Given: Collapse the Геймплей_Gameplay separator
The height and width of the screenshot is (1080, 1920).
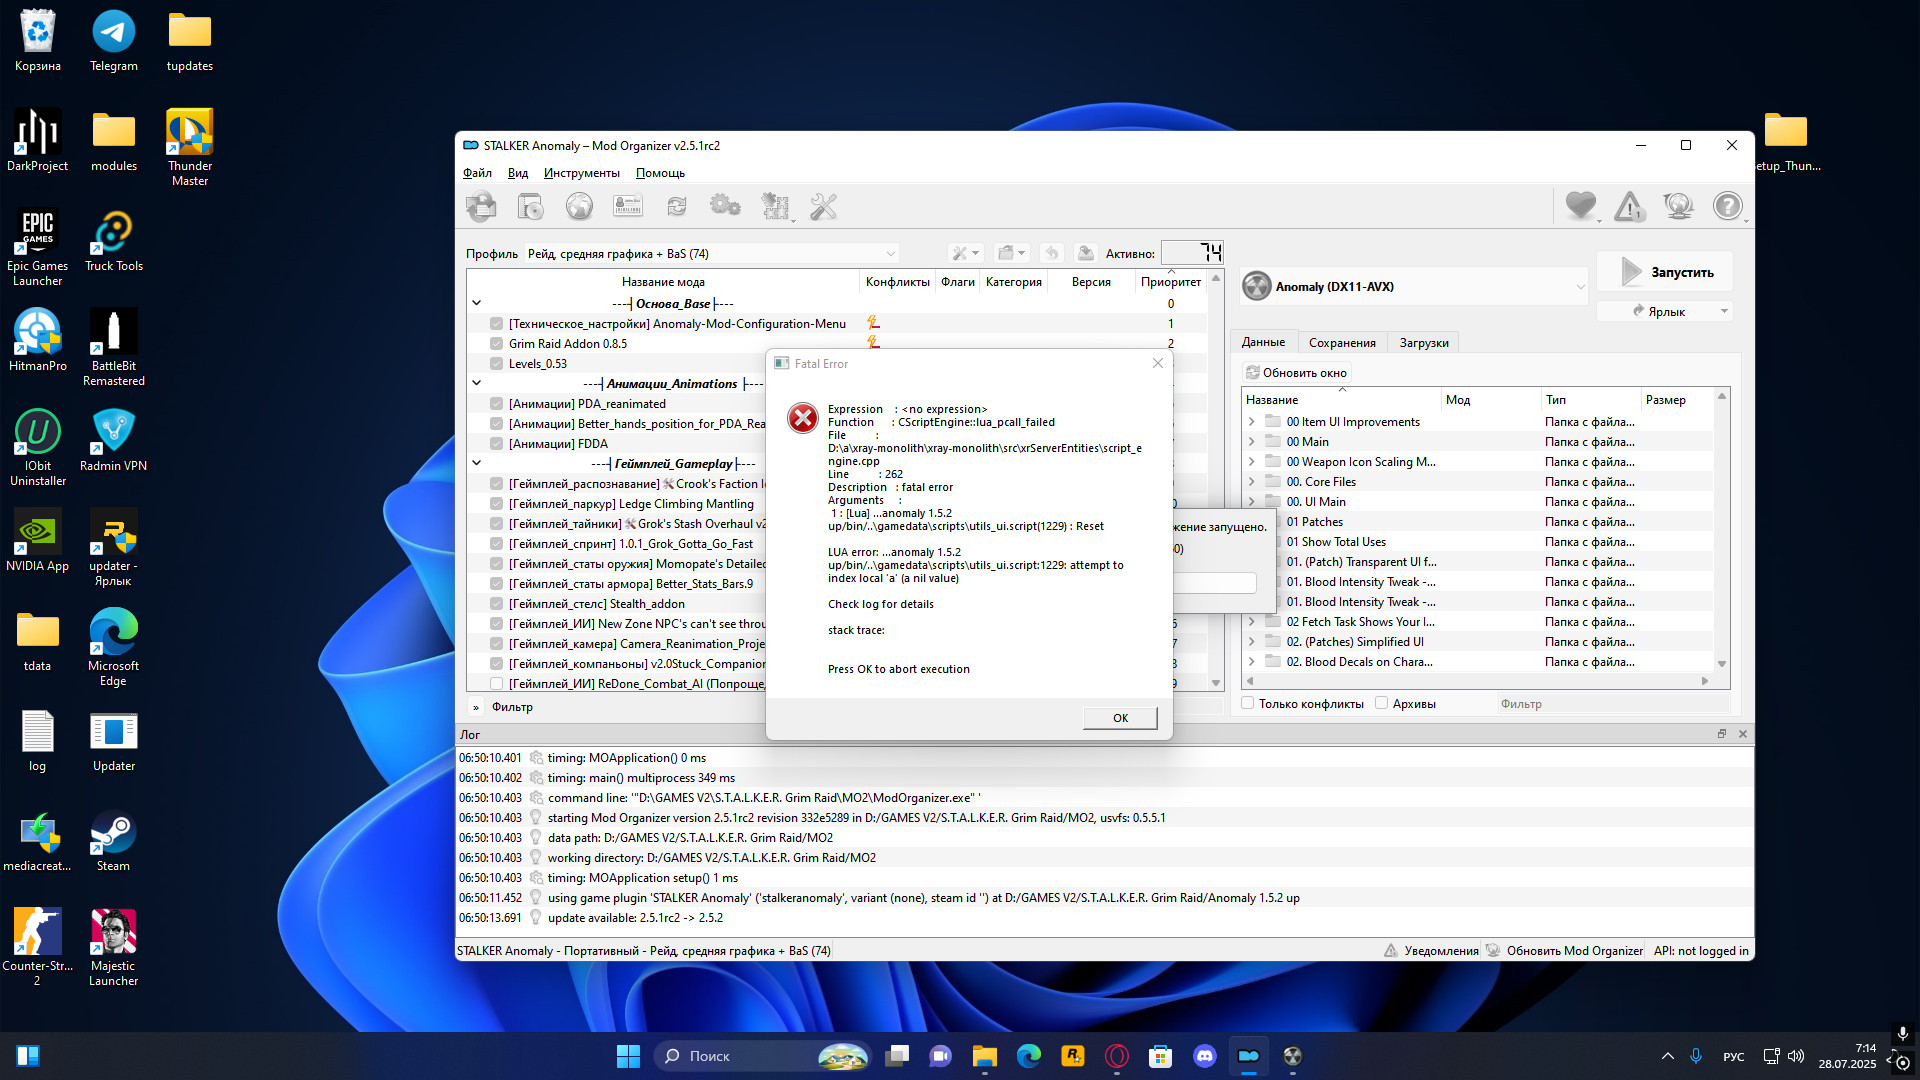Looking at the screenshot, I should click(477, 463).
